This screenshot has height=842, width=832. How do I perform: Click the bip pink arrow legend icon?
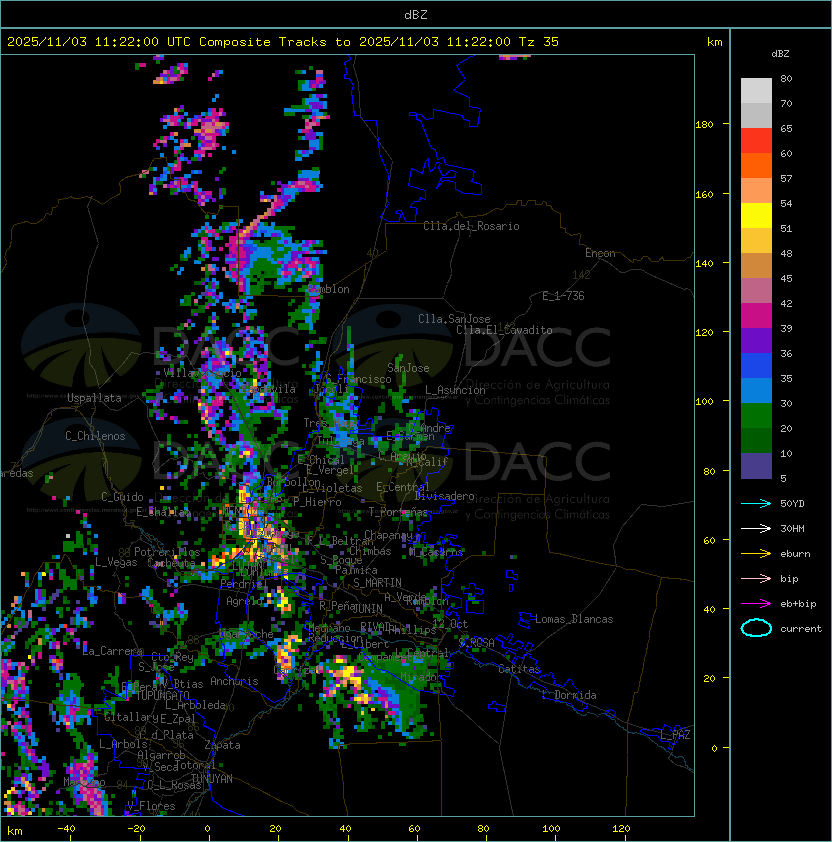click(756, 578)
